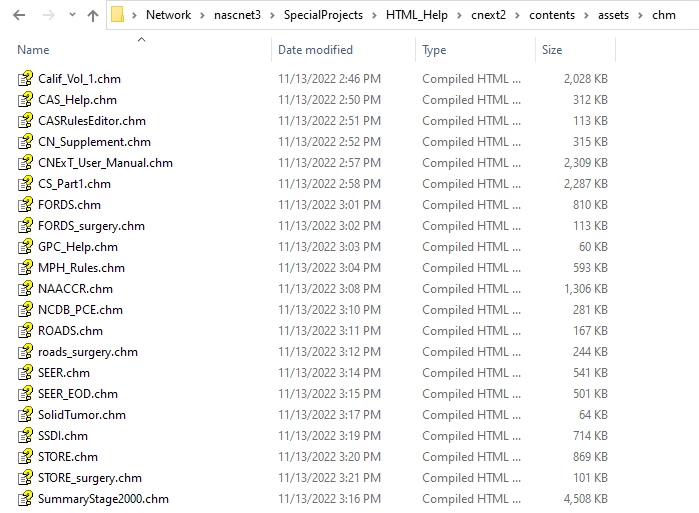The image size is (699, 513).
Task: Click the ROADS.chm help file icon
Action: [25, 330]
